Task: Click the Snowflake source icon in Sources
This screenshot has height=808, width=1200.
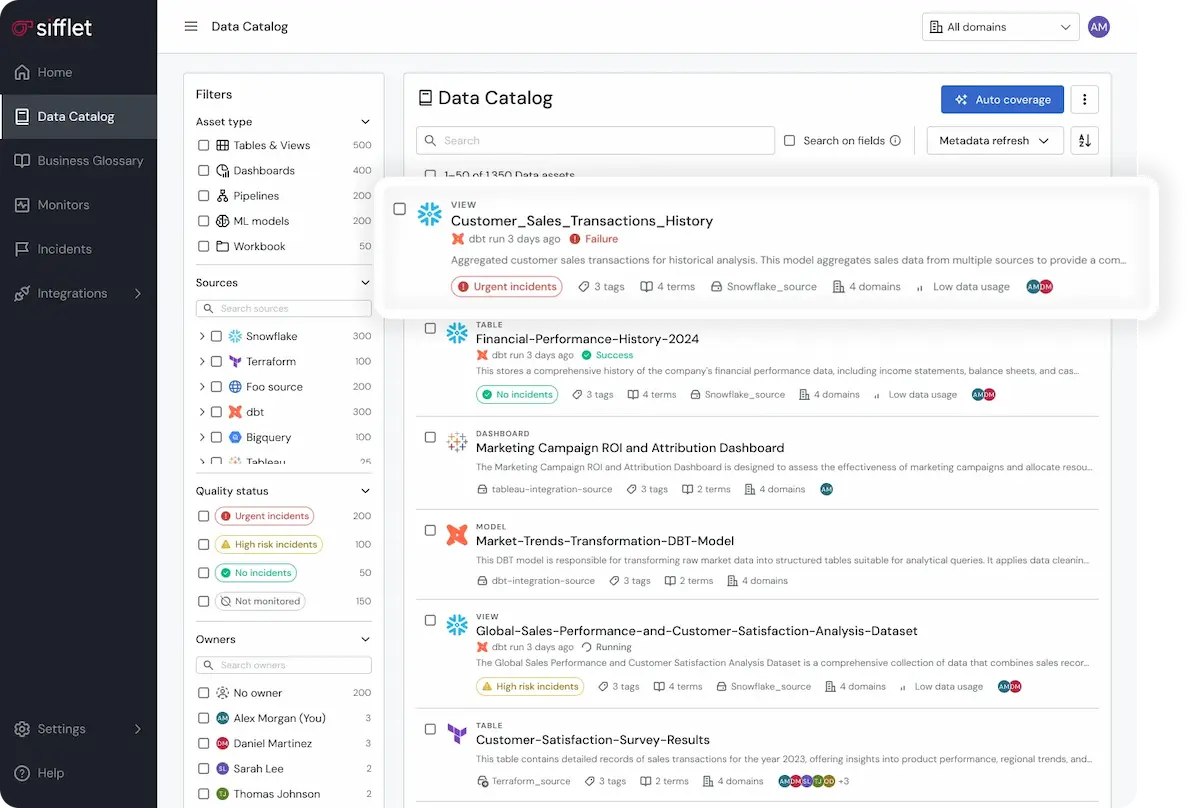Action: (x=235, y=336)
